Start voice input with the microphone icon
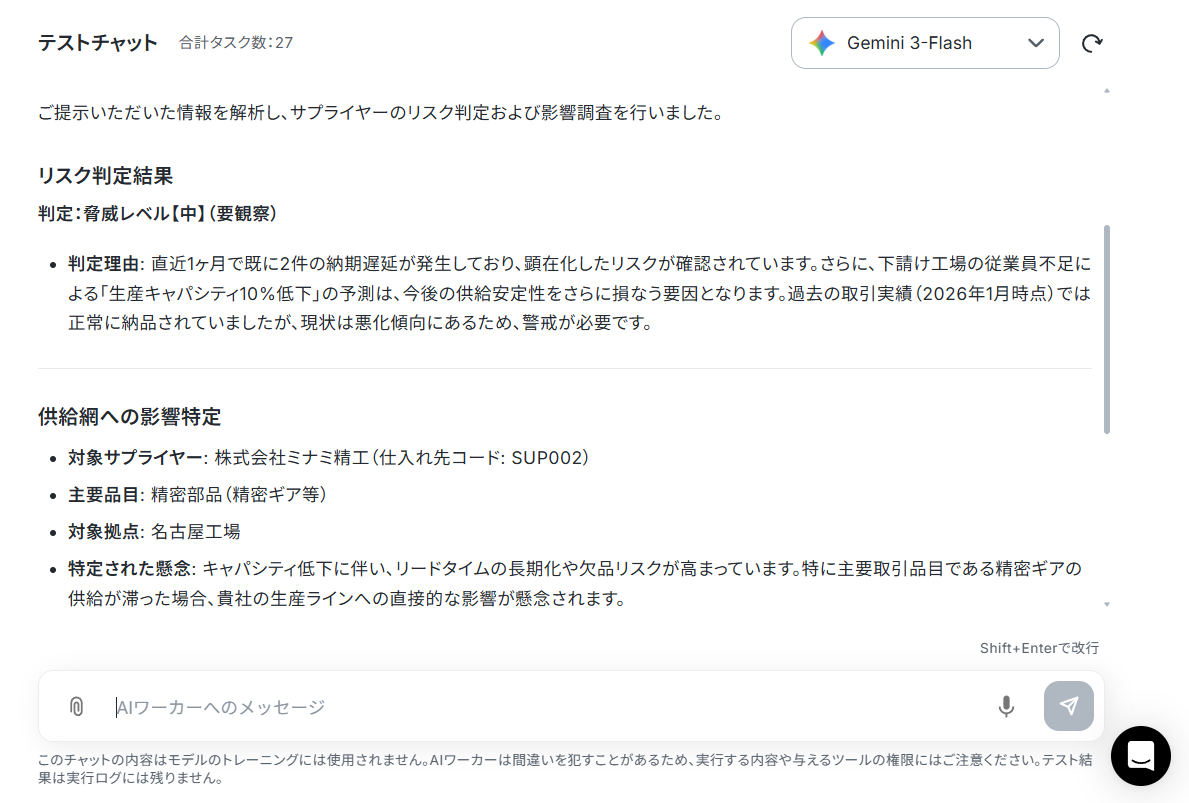This screenshot has width=1189, height=803. click(x=1005, y=707)
